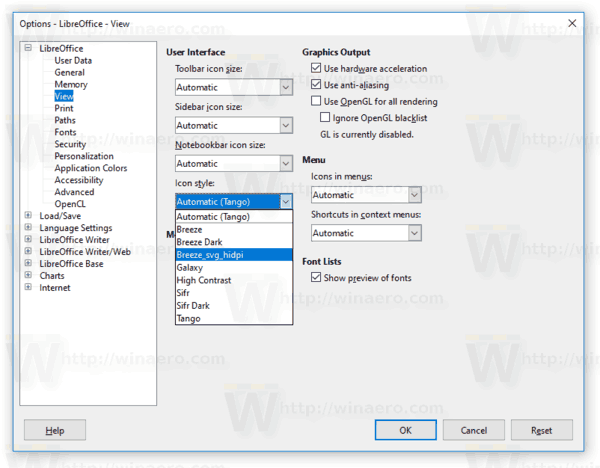Open Paths settings page
600x468 pixels.
tap(65, 120)
